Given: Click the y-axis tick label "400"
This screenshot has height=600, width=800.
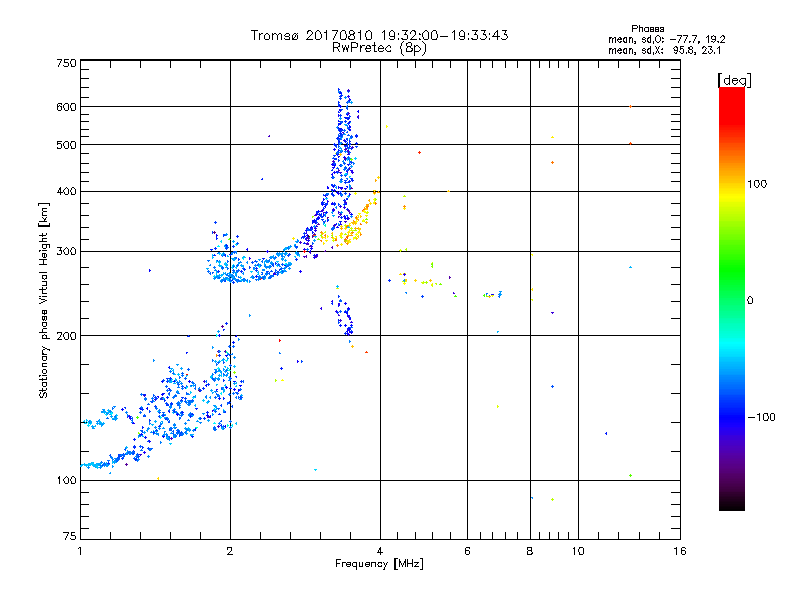Looking at the screenshot, I should coord(67,192).
